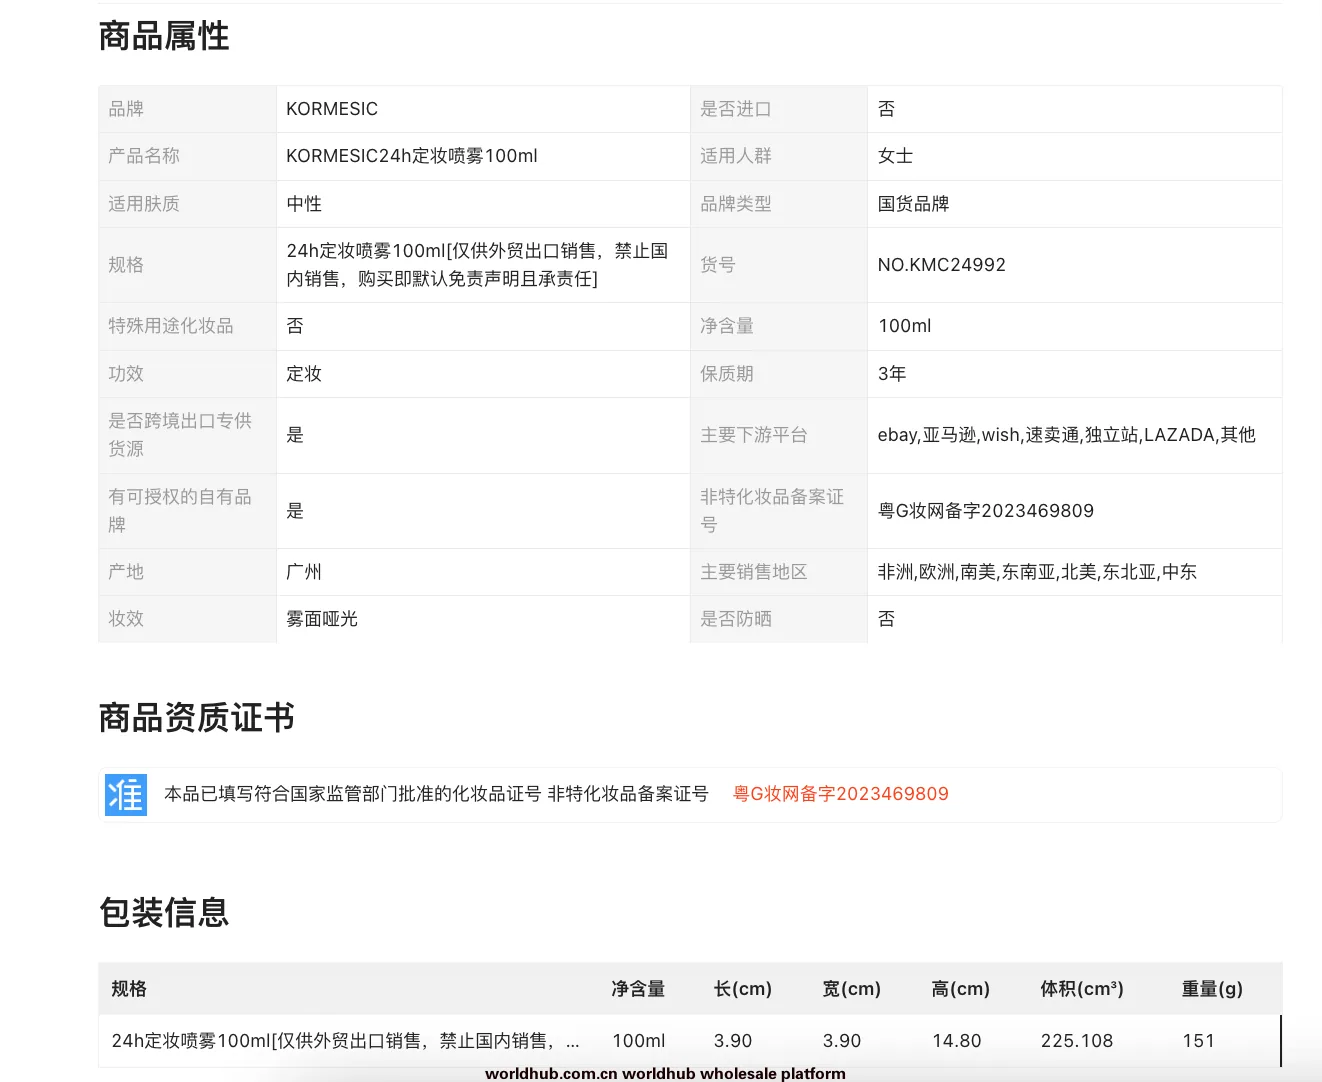Click the 商品资质证书 section heading
This screenshot has width=1322, height=1082.
(x=197, y=718)
